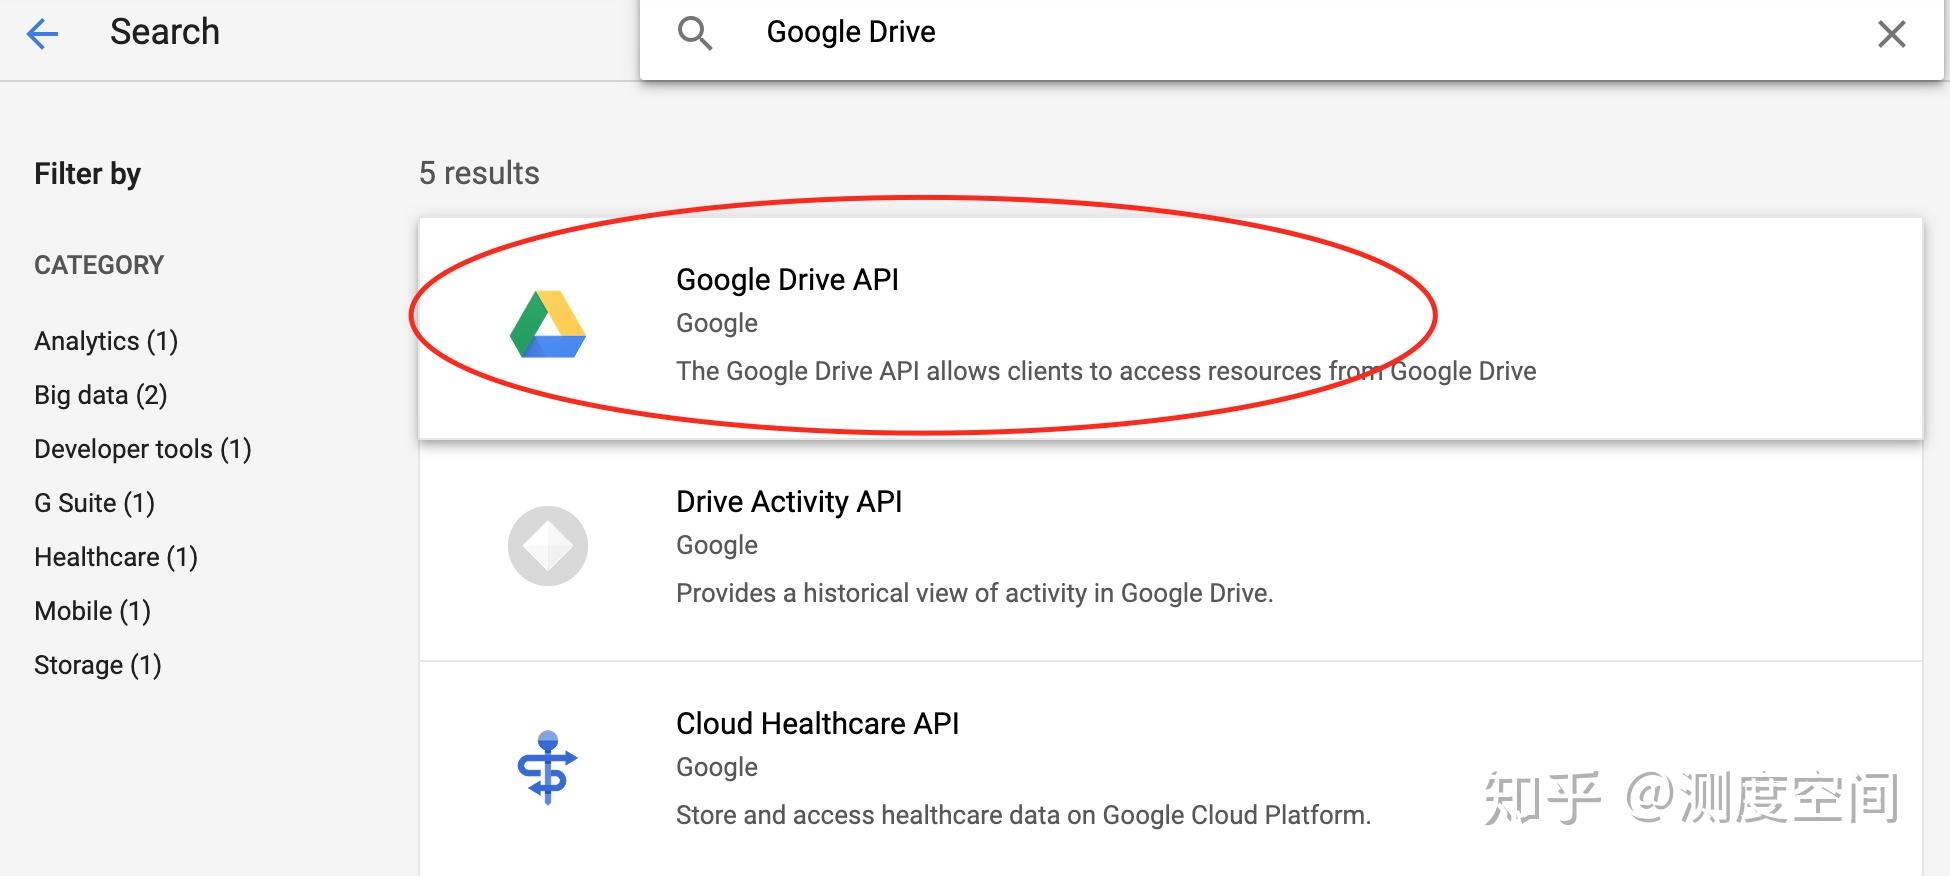The width and height of the screenshot is (1950, 876).
Task: Select the G Suite filter
Action: coord(94,502)
